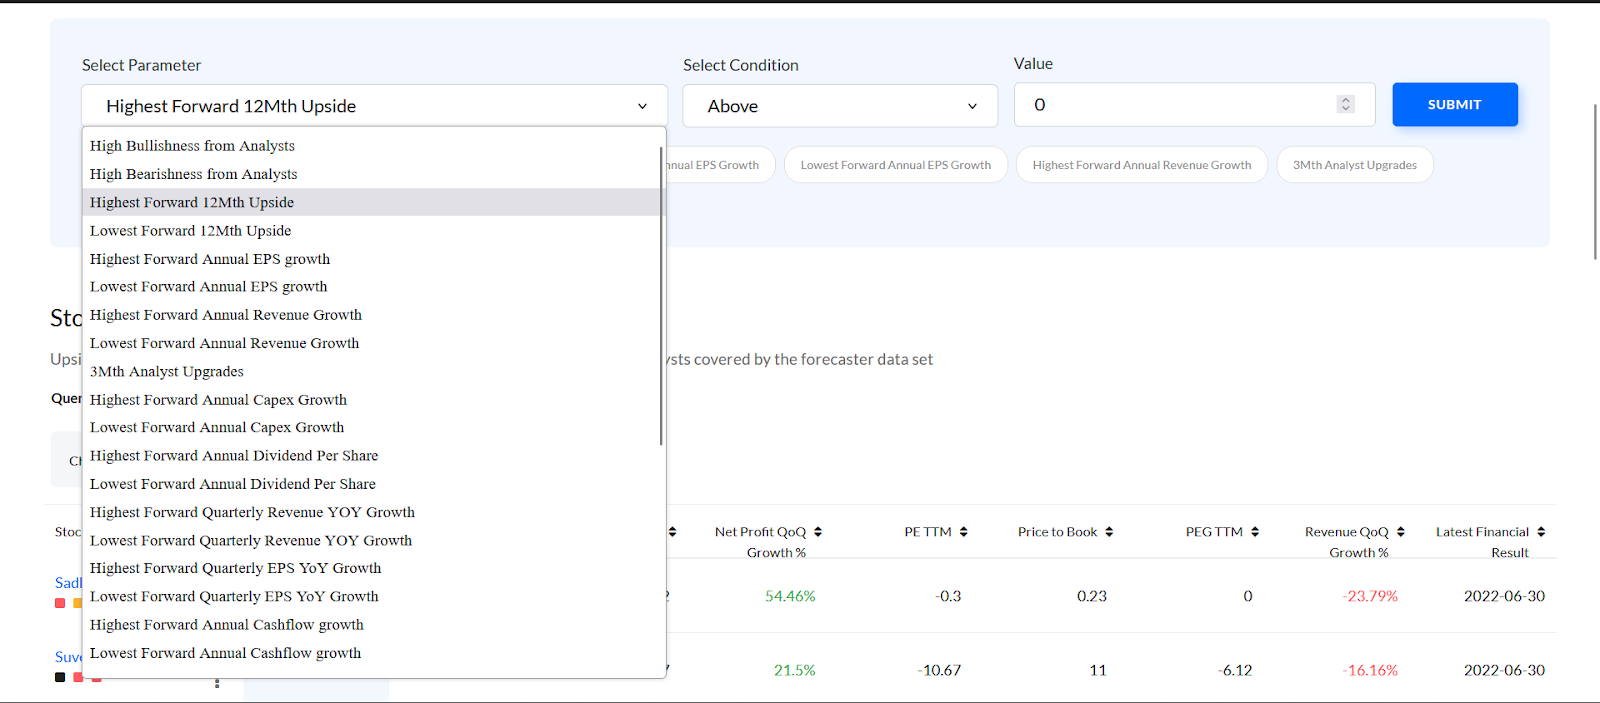Screen dimensions: 1600x703
Task: Open the Select Condition dropdown
Action: [840, 106]
